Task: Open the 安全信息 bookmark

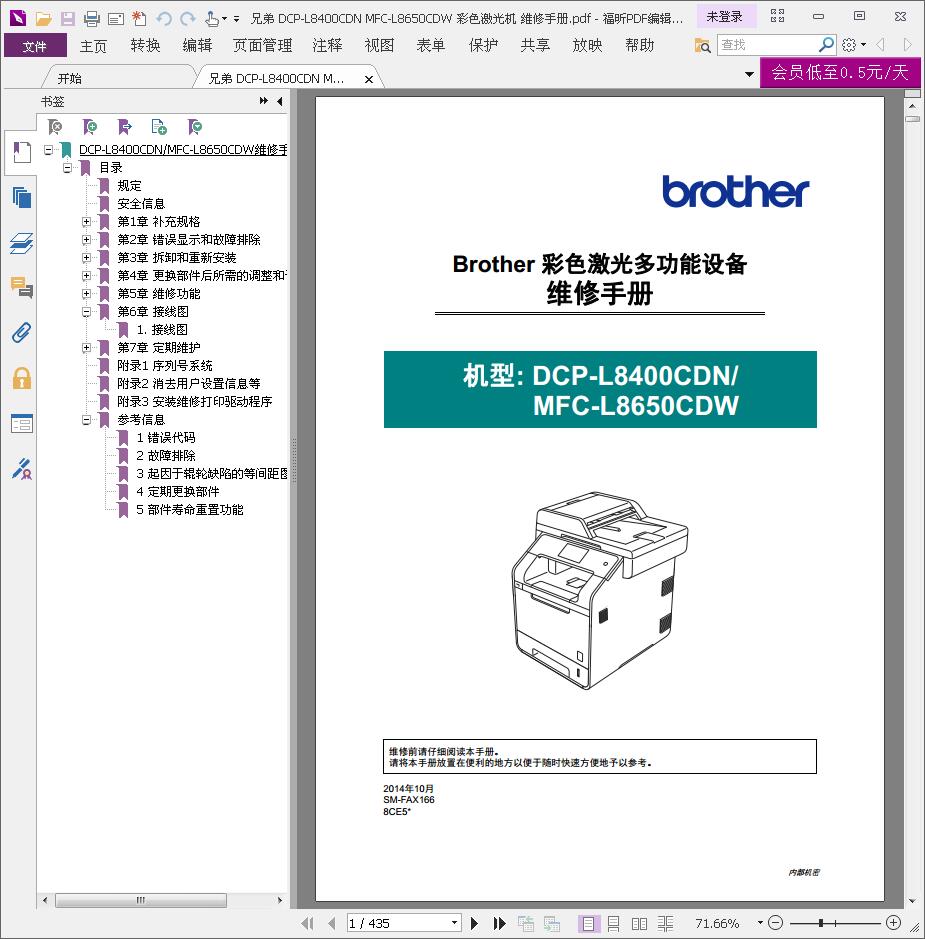Action: click(141, 204)
